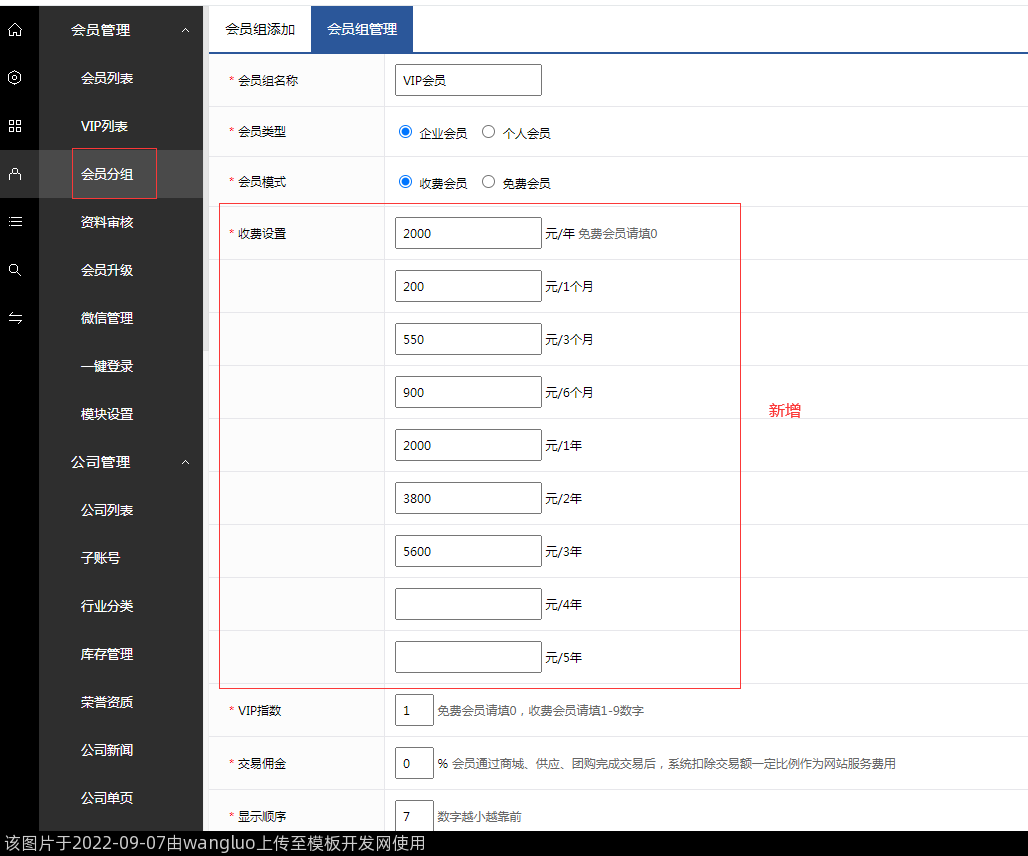This screenshot has height=856, width=1028.
Task: Switch to the 会员组添加 tab
Action: [x=260, y=30]
